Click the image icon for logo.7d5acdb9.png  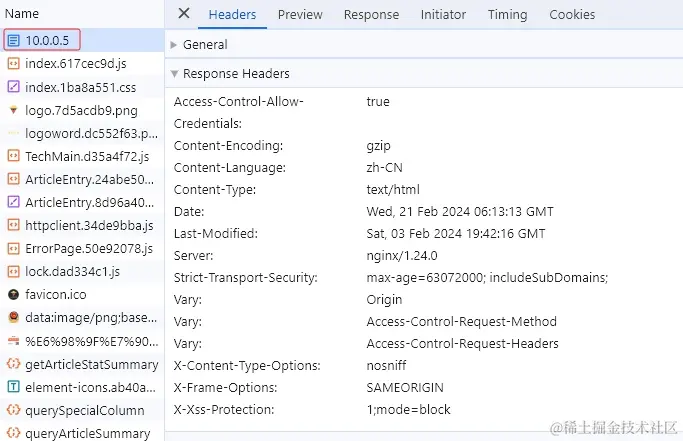pos(14,110)
